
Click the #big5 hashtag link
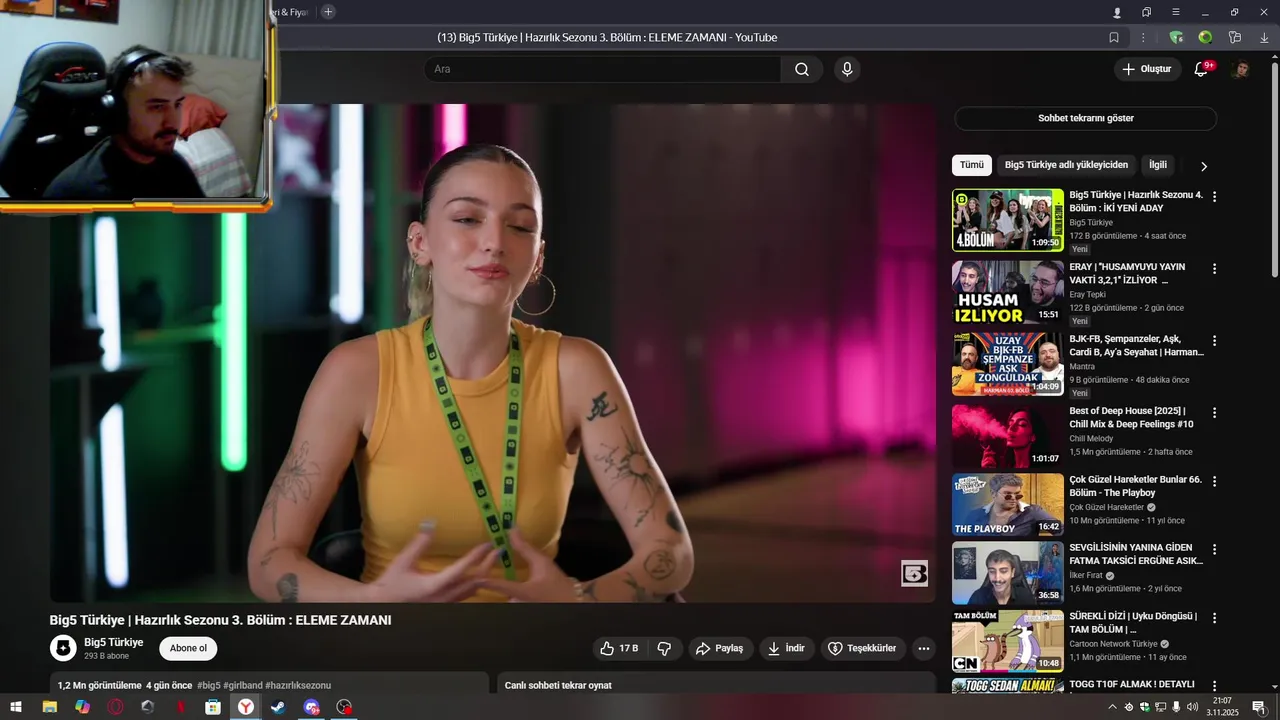click(x=209, y=685)
